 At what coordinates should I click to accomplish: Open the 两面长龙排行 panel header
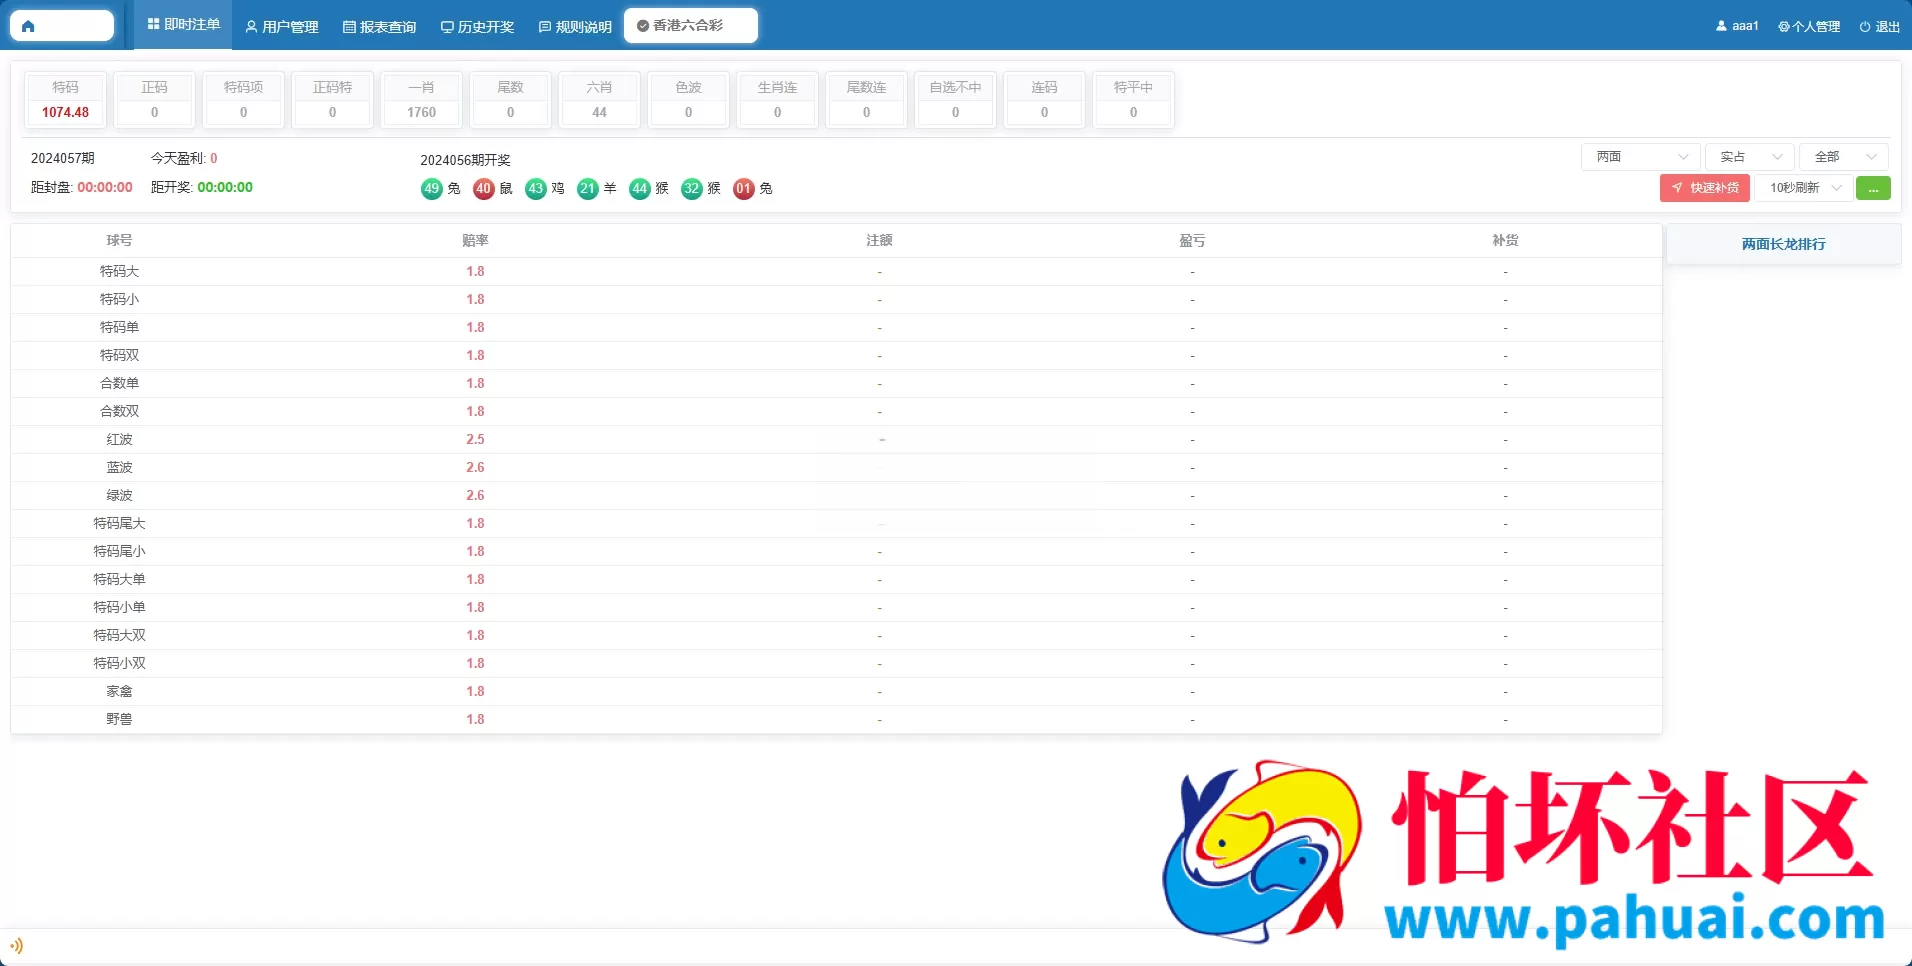coord(1784,244)
